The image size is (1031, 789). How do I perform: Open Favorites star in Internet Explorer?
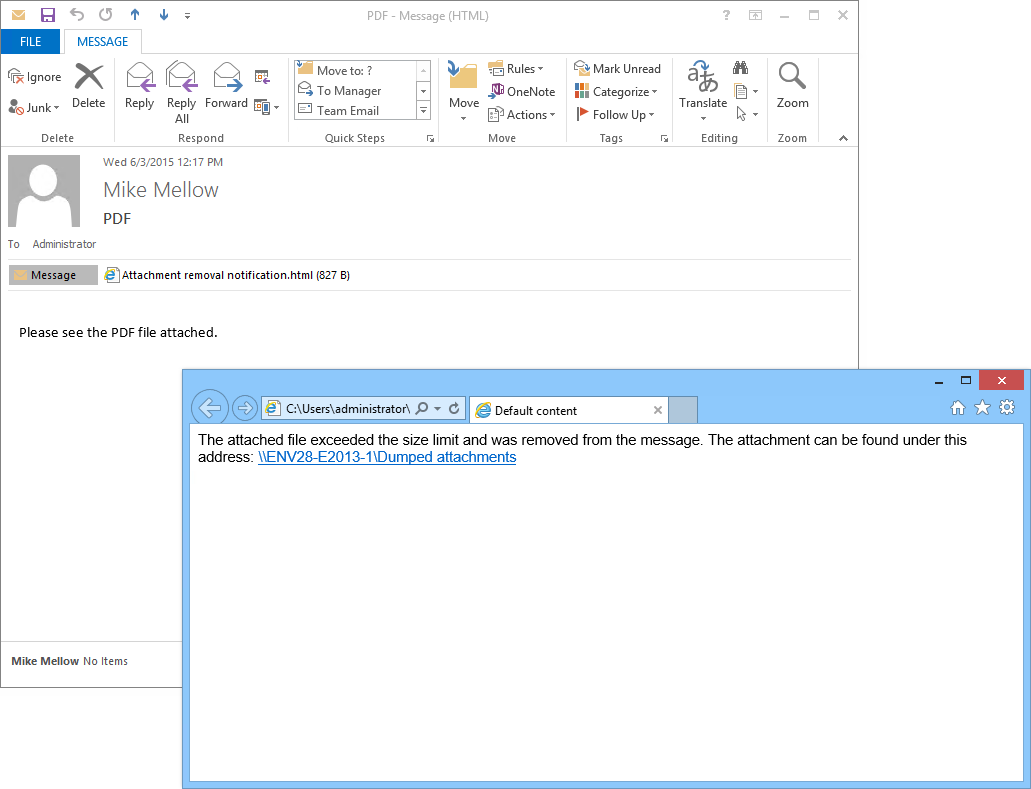click(x=982, y=408)
